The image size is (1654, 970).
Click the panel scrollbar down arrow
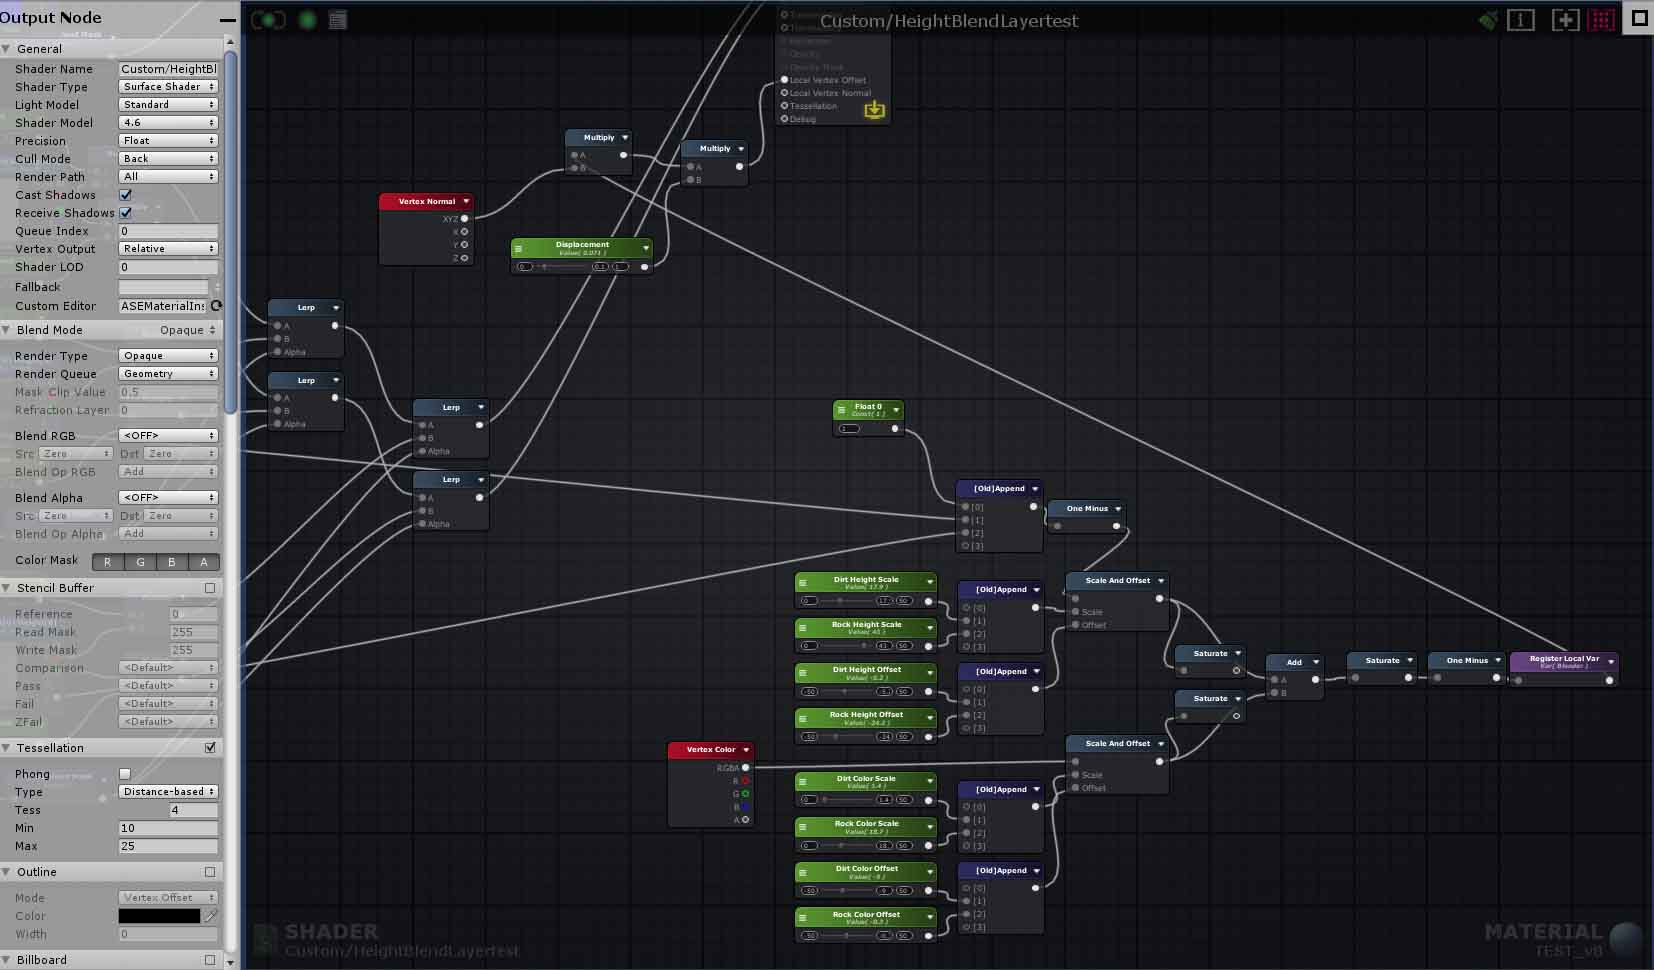(x=230, y=962)
